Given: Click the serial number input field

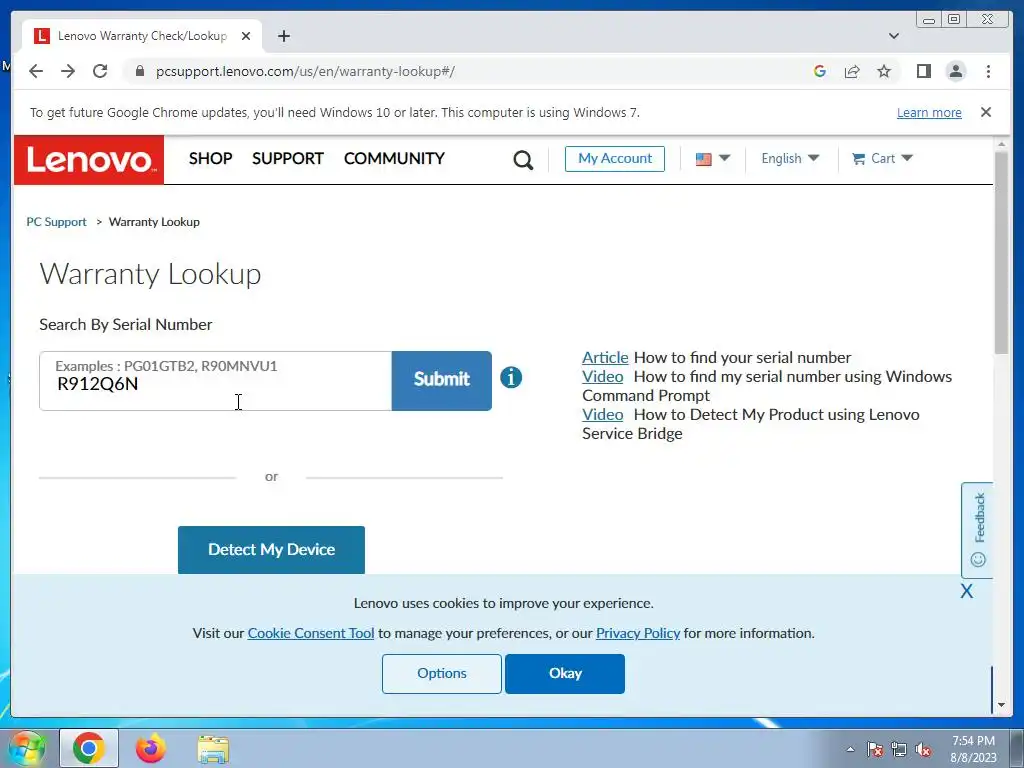Looking at the screenshot, I should (216, 381).
